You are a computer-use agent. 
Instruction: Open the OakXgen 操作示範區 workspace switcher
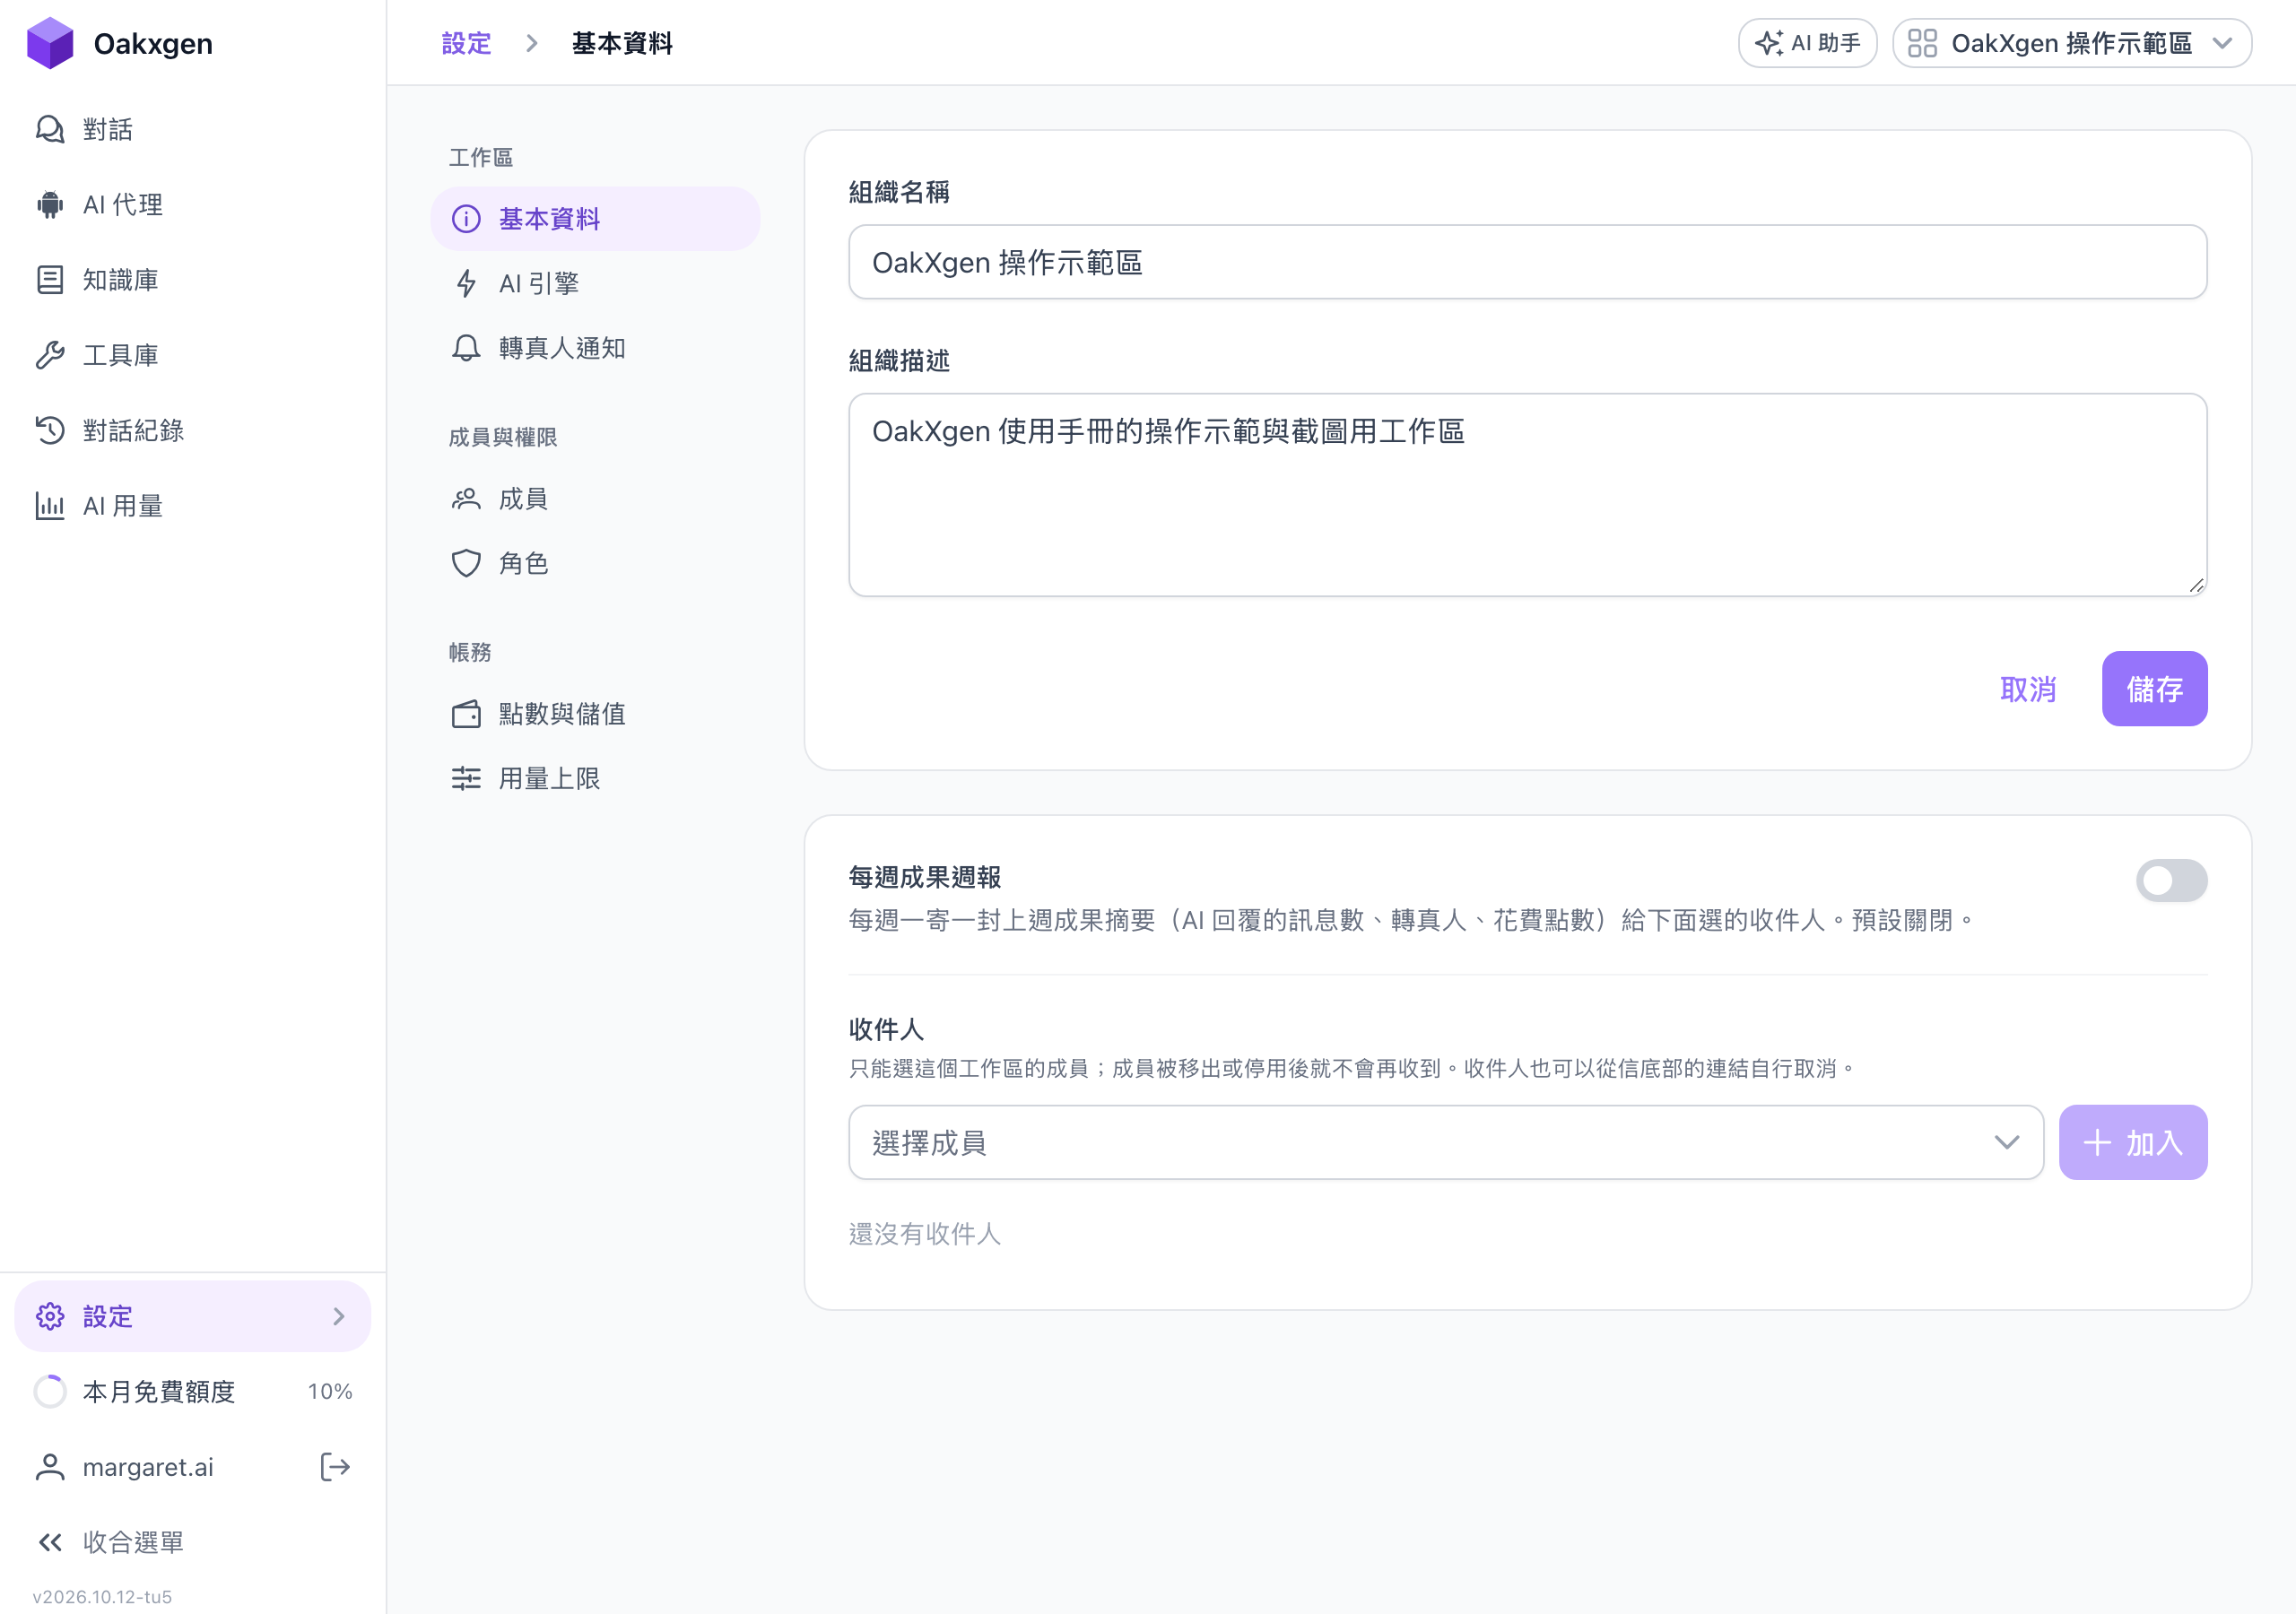(x=2072, y=43)
